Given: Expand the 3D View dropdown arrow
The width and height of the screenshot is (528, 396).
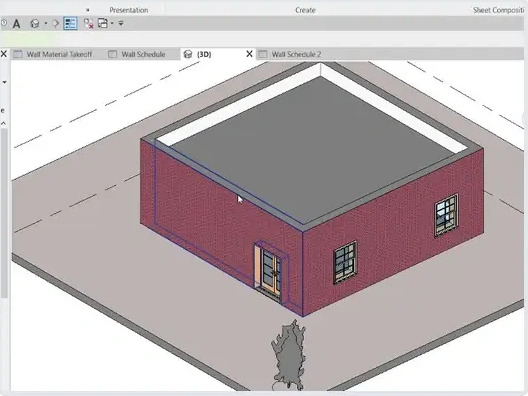Looking at the screenshot, I should pos(46,24).
